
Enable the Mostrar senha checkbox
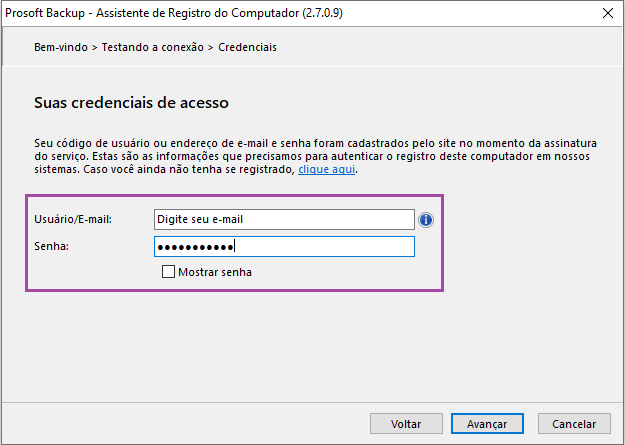(168, 272)
